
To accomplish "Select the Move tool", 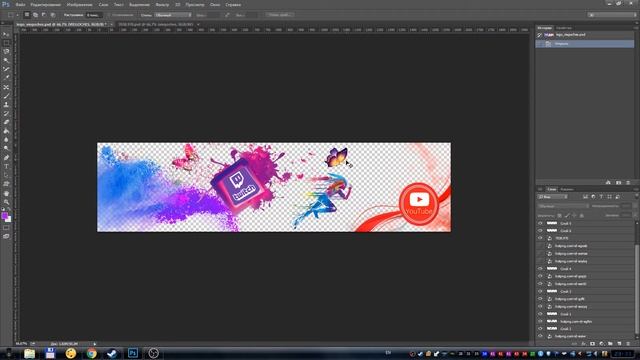I will [6, 34].
